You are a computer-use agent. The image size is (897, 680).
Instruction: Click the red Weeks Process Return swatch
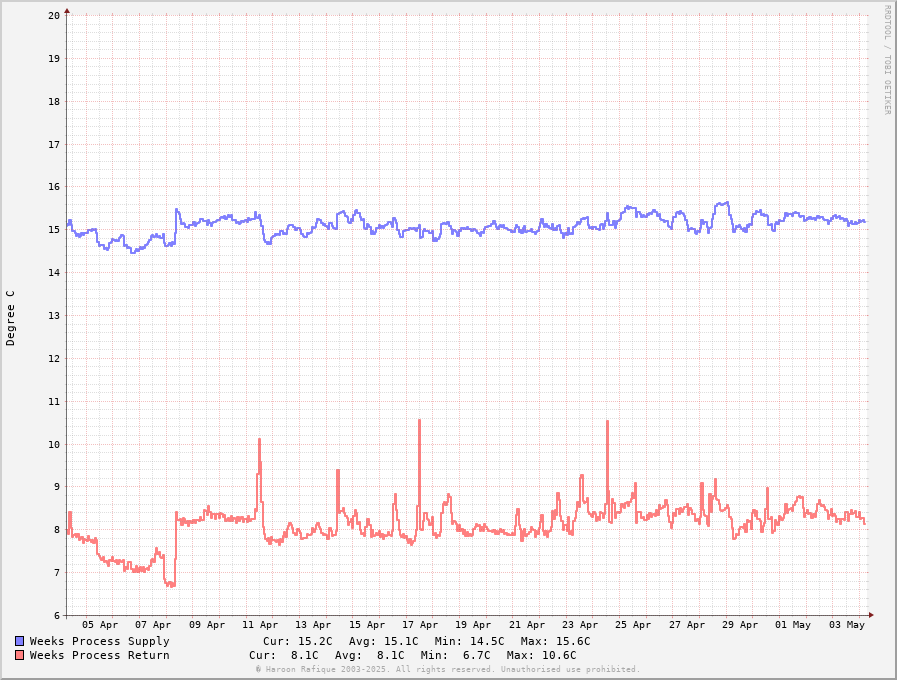tap(19, 655)
